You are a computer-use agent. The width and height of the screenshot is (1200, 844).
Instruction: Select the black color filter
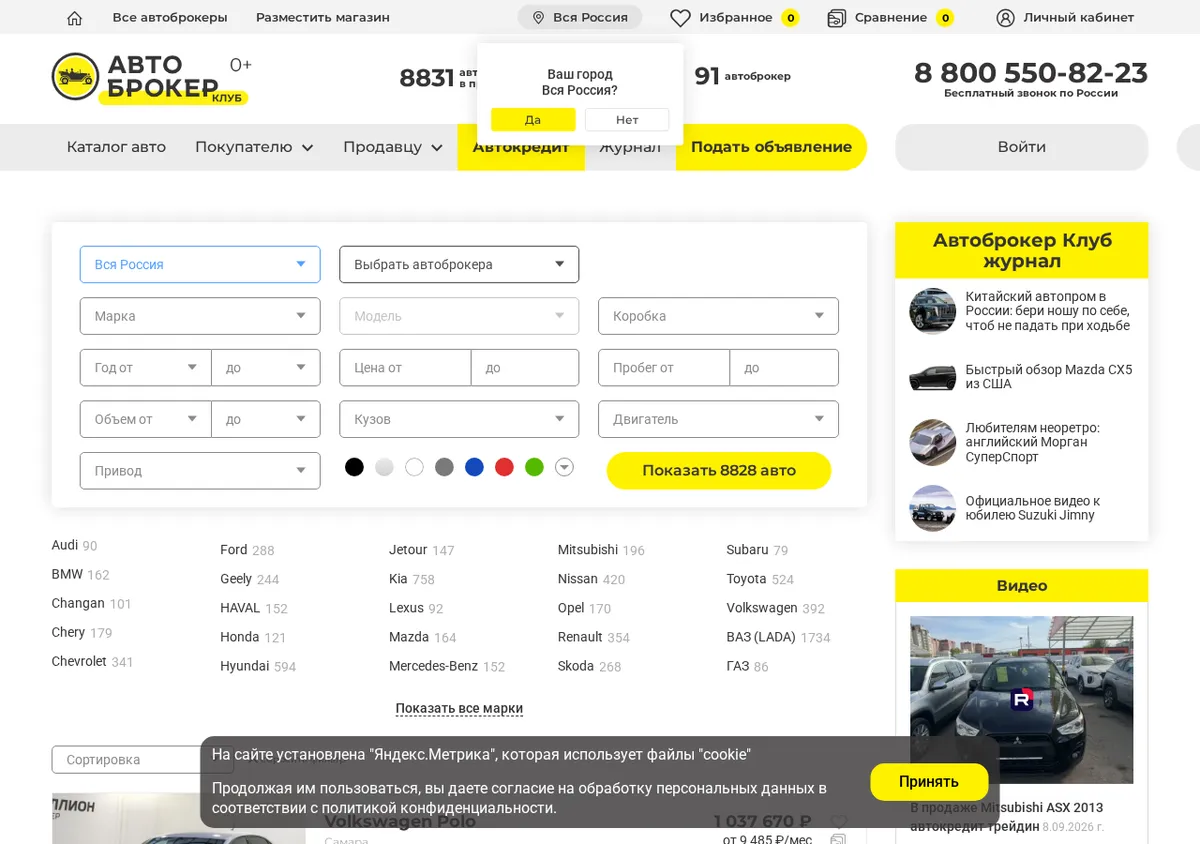click(354, 467)
